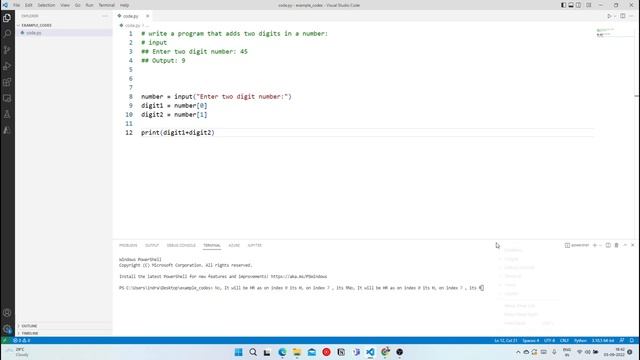
Task: Open the run button dropdown arrow
Action: [x=615, y=16]
